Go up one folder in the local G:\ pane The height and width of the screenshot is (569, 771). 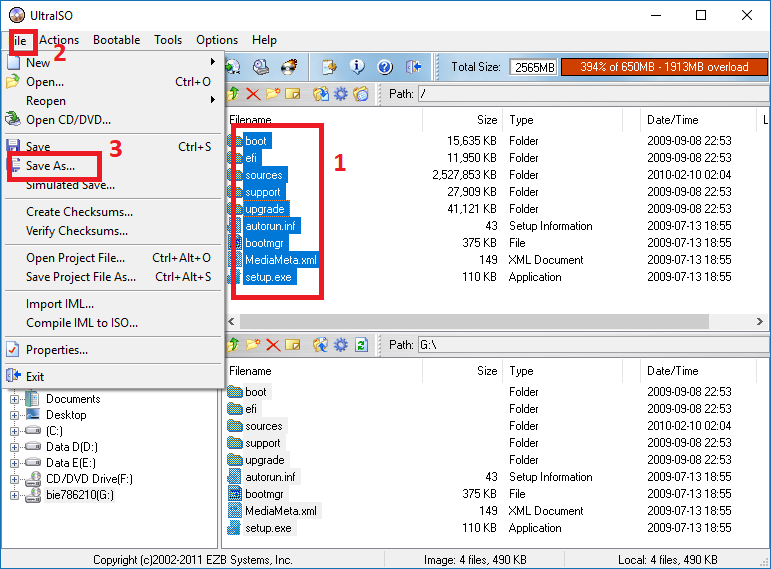click(x=233, y=345)
